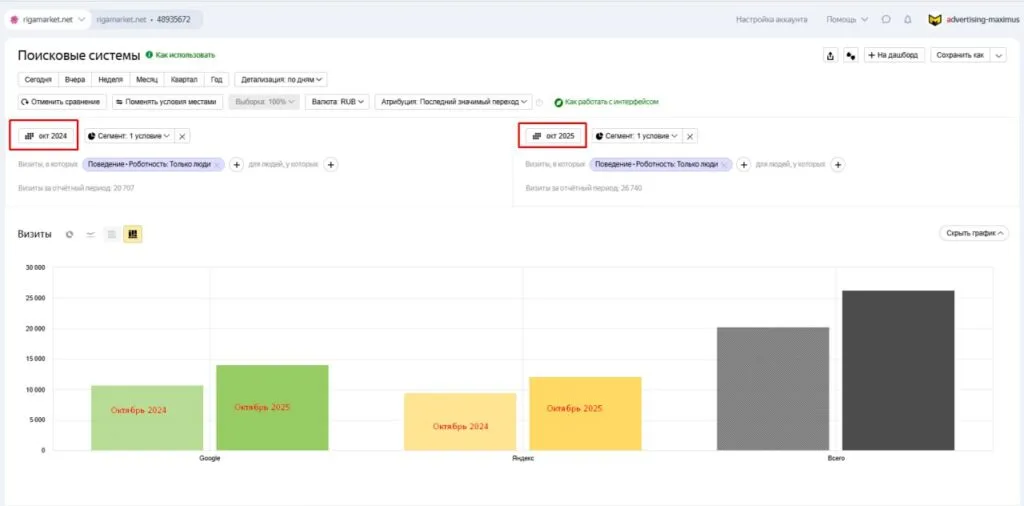The height and width of the screenshot is (506, 1024).
Task: Open the Атрибуция: Последний значимый переход dropdown
Action: click(453, 102)
